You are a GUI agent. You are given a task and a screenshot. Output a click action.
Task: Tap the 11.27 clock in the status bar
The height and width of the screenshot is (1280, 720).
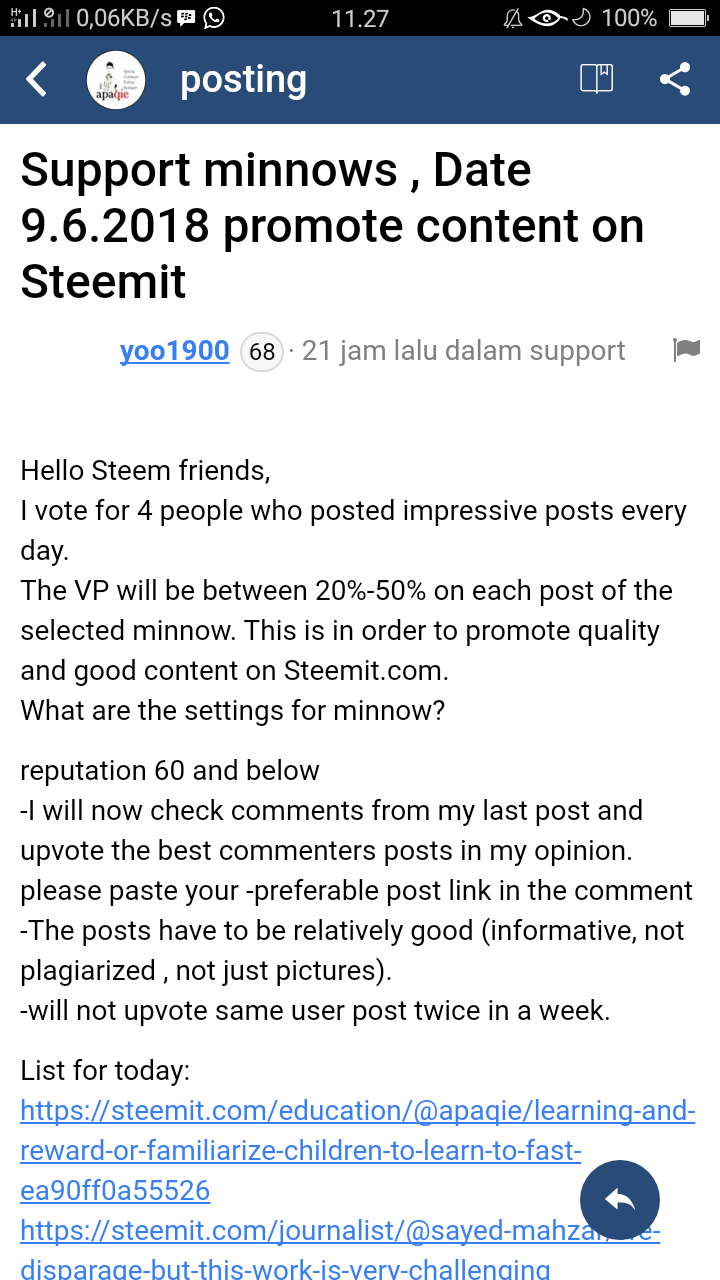tap(360, 18)
